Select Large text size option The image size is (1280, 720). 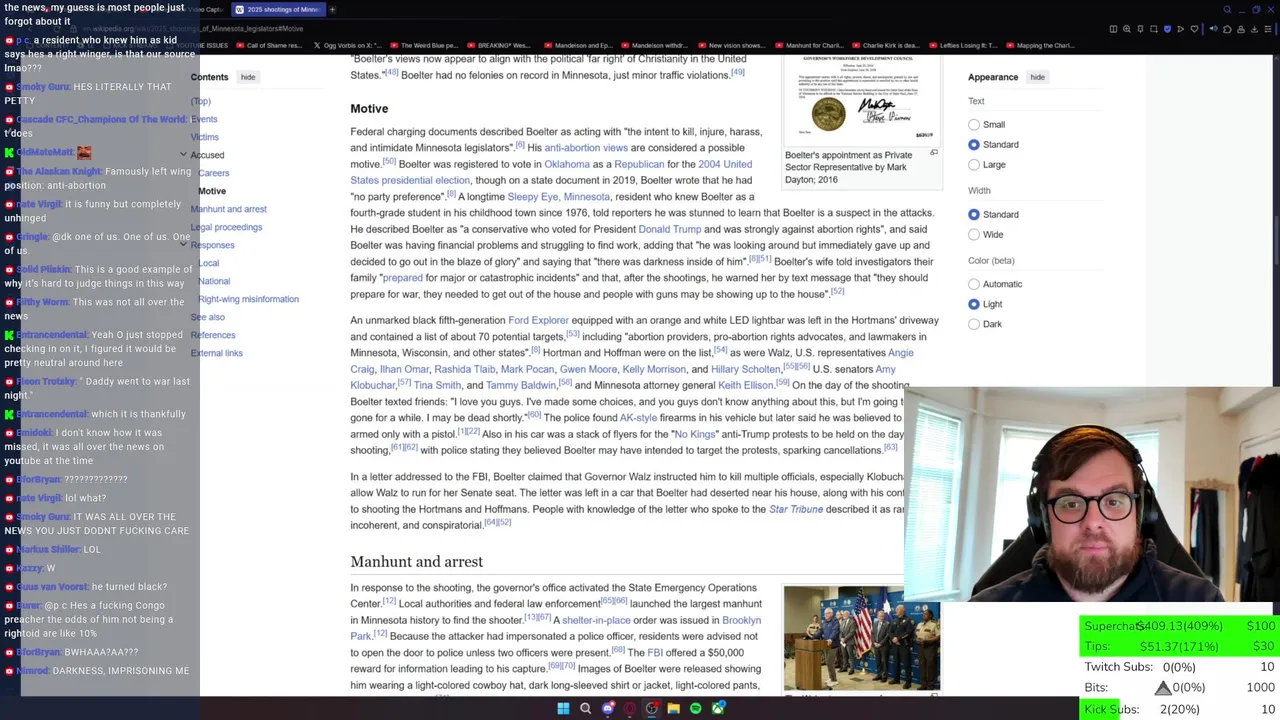(974, 165)
